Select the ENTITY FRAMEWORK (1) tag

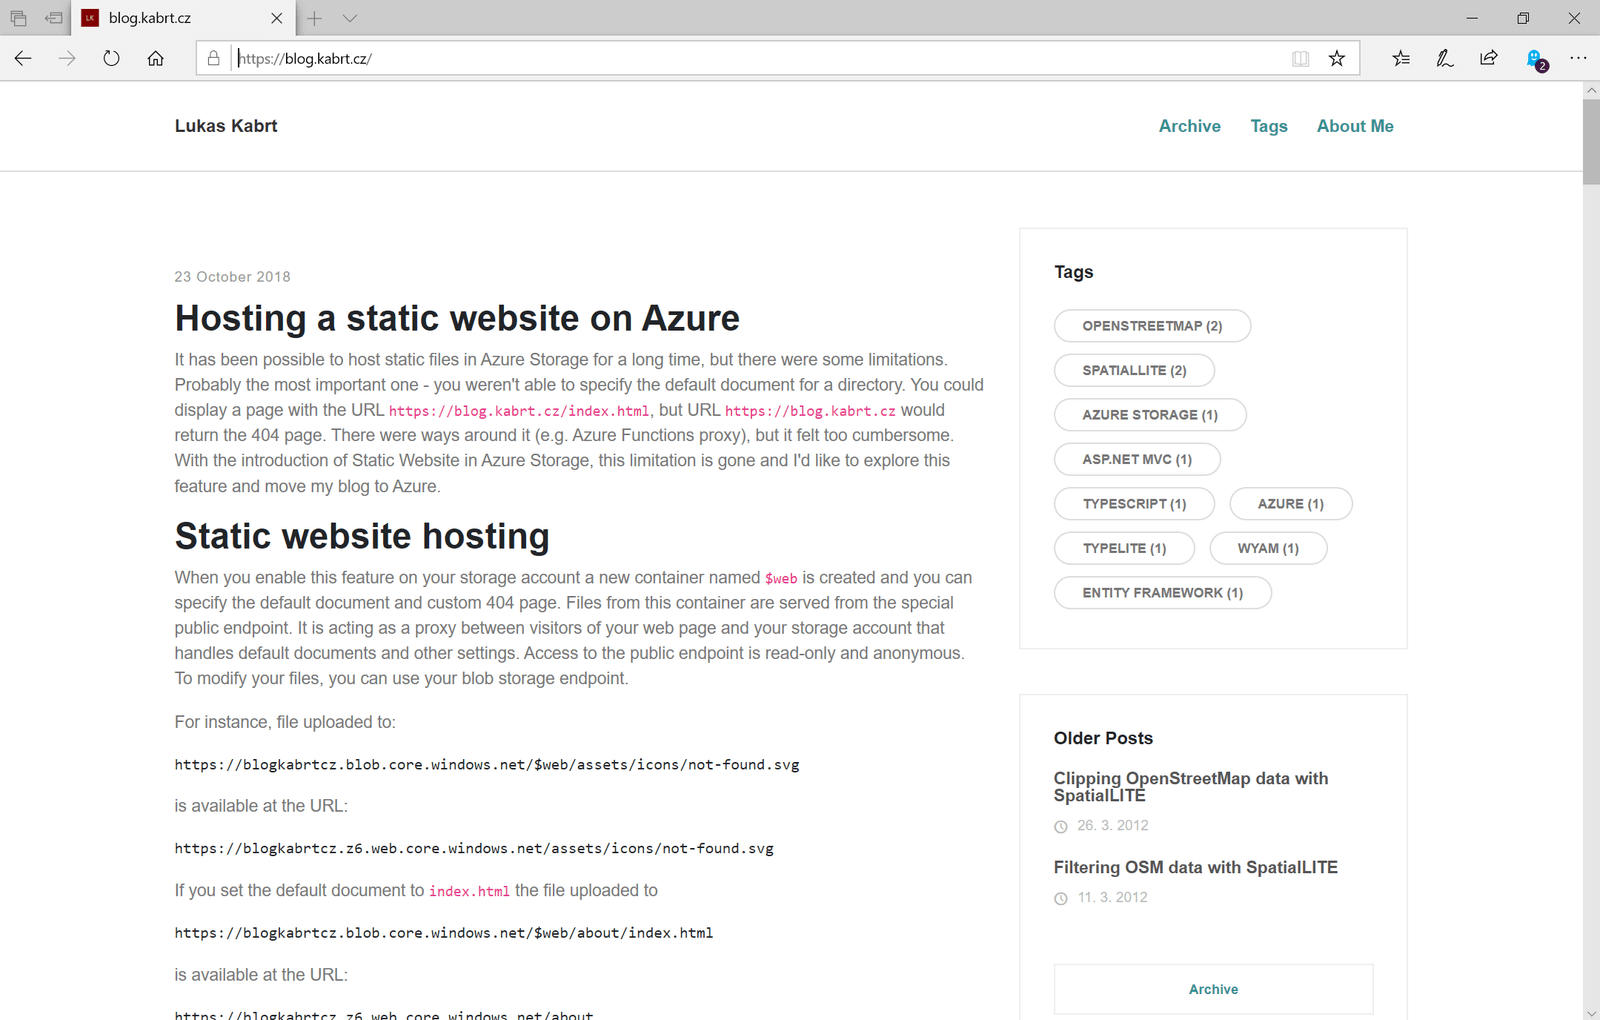(x=1162, y=593)
